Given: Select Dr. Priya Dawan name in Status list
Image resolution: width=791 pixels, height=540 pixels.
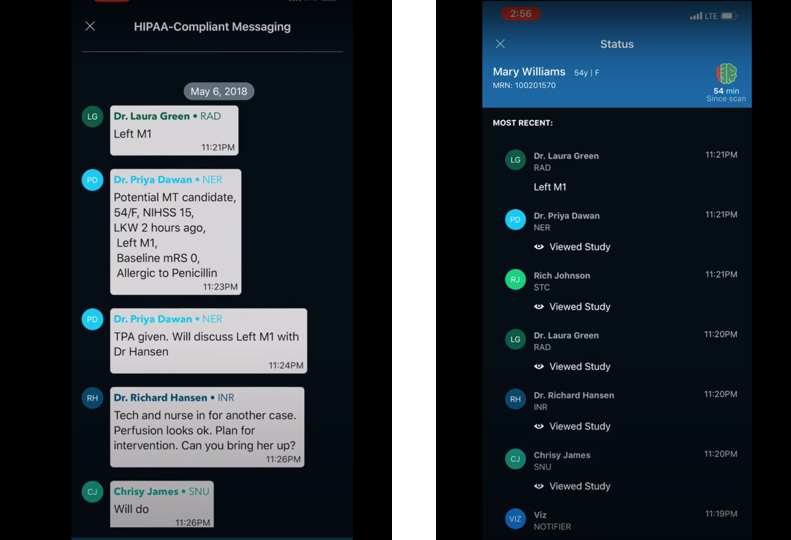Looking at the screenshot, I should [567, 216].
